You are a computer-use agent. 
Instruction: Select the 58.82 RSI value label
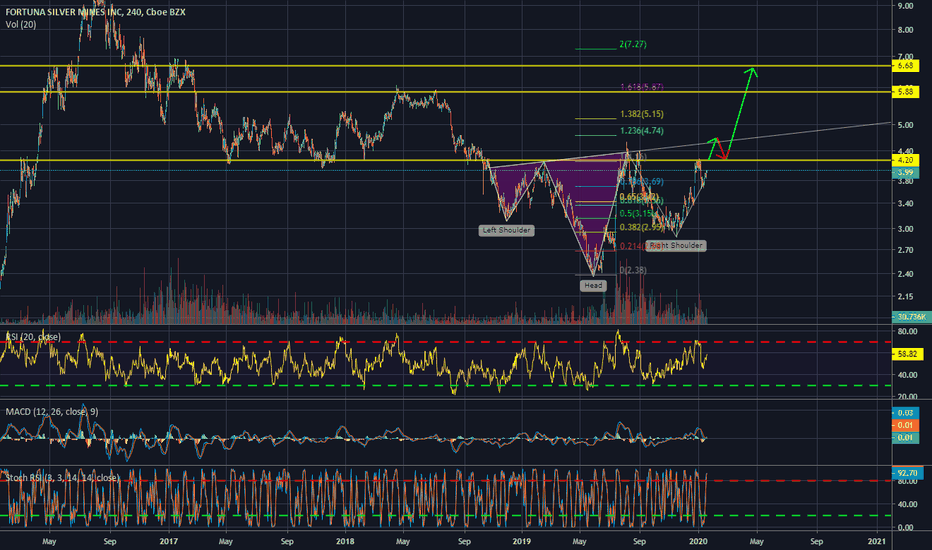coord(908,354)
